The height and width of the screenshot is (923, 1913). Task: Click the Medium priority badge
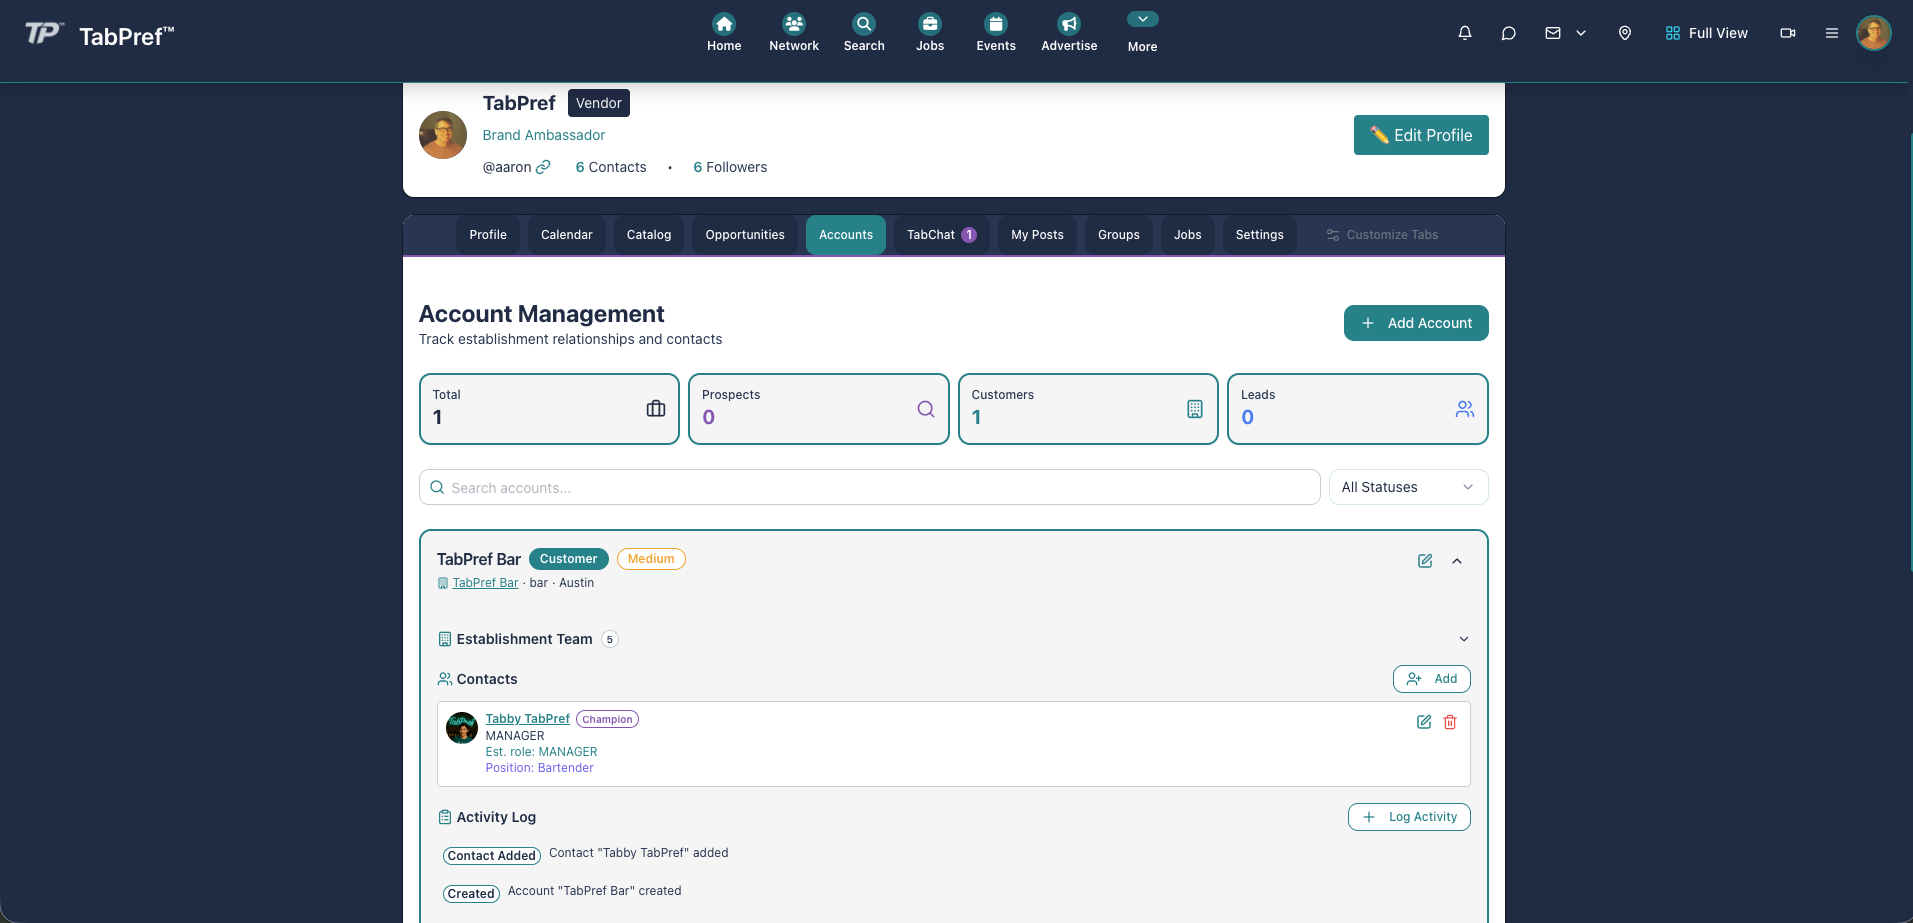[651, 559]
